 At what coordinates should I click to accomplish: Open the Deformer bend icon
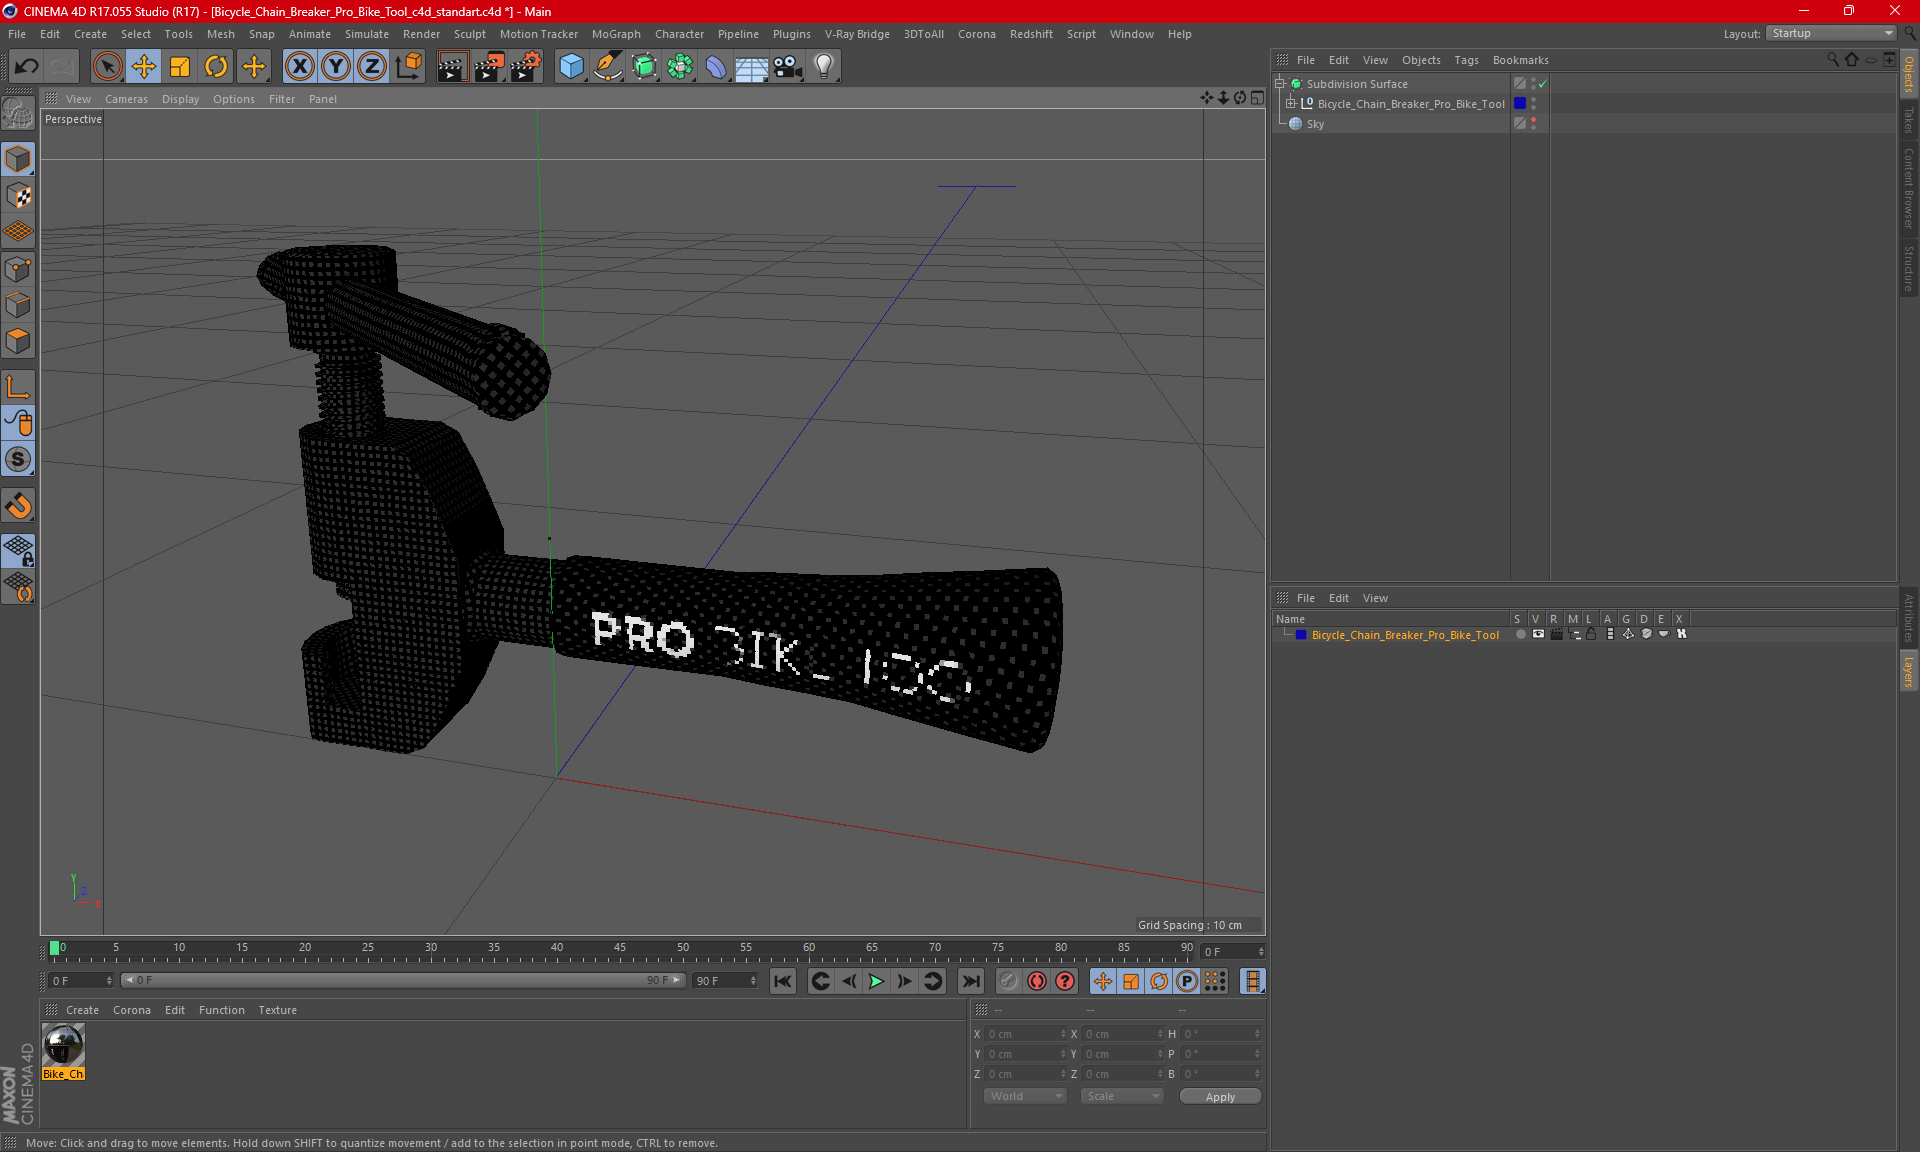pyautogui.click(x=716, y=67)
